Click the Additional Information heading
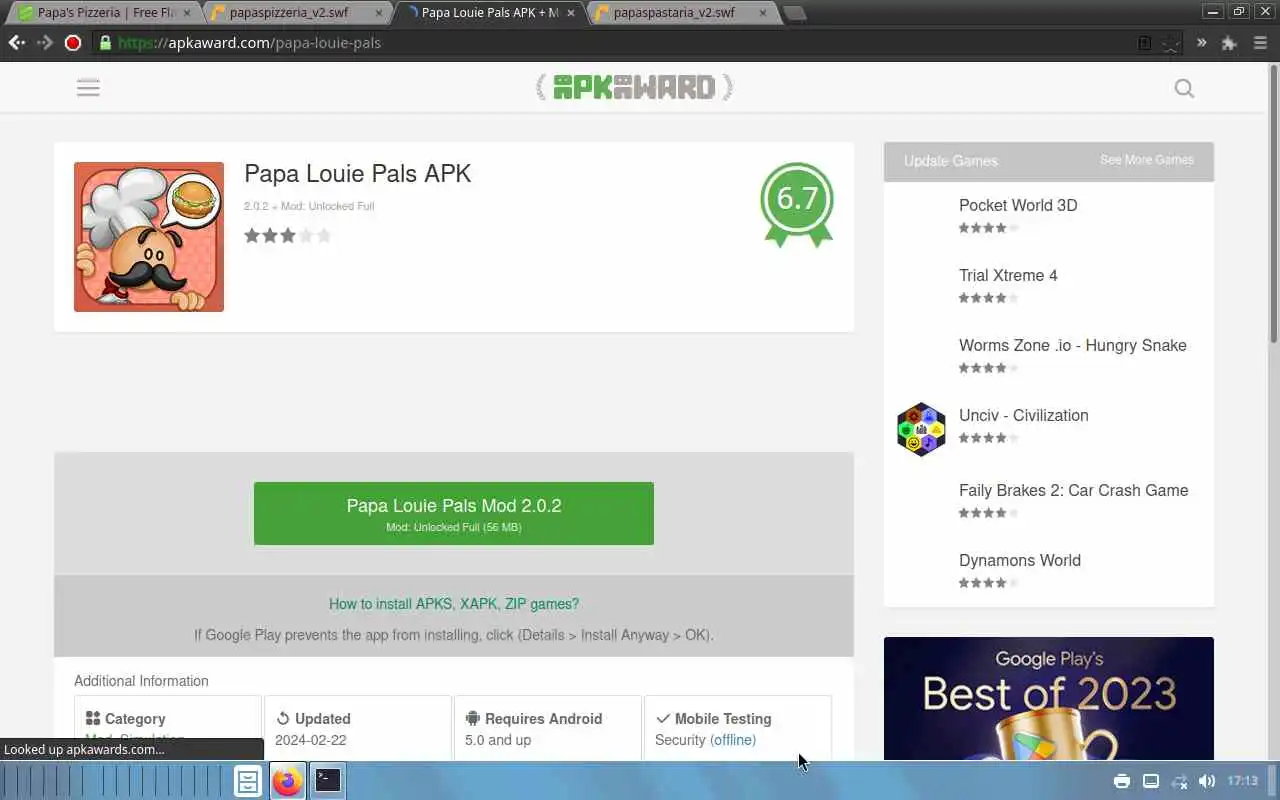This screenshot has width=1280, height=800. tap(141, 681)
